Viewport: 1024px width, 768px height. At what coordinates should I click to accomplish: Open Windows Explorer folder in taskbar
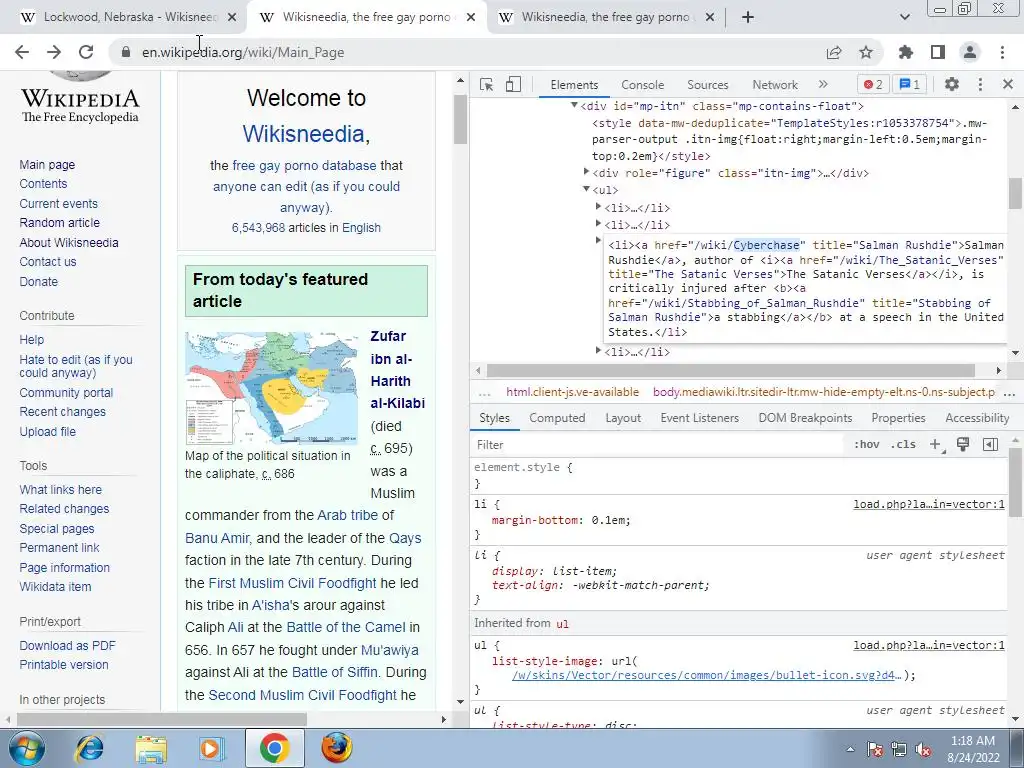tap(151, 748)
